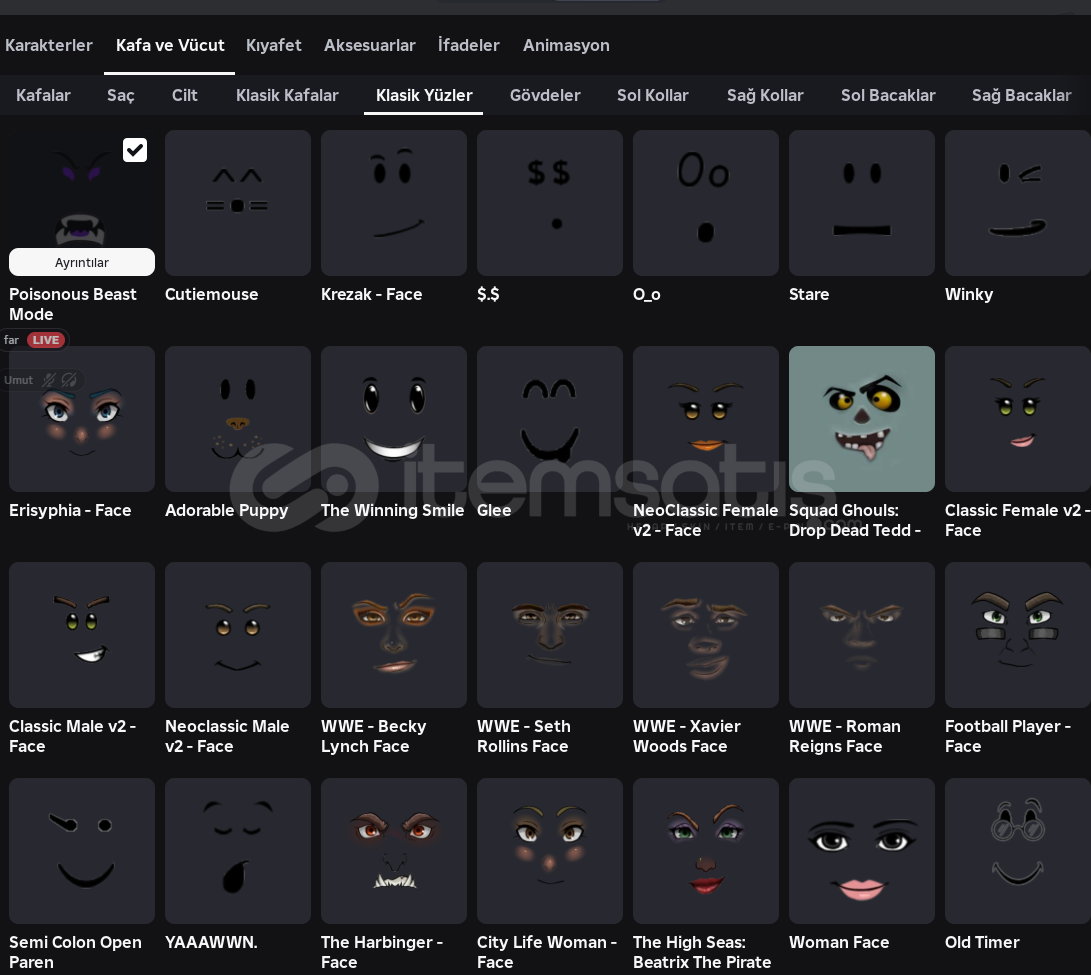
Task: Select the Old Timer face
Action: 1017,850
